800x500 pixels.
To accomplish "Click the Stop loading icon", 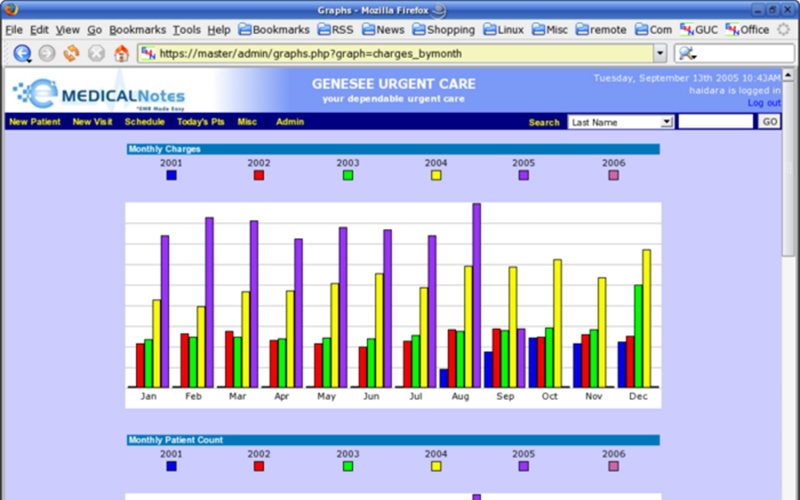I will pyautogui.click(x=96, y=53).
